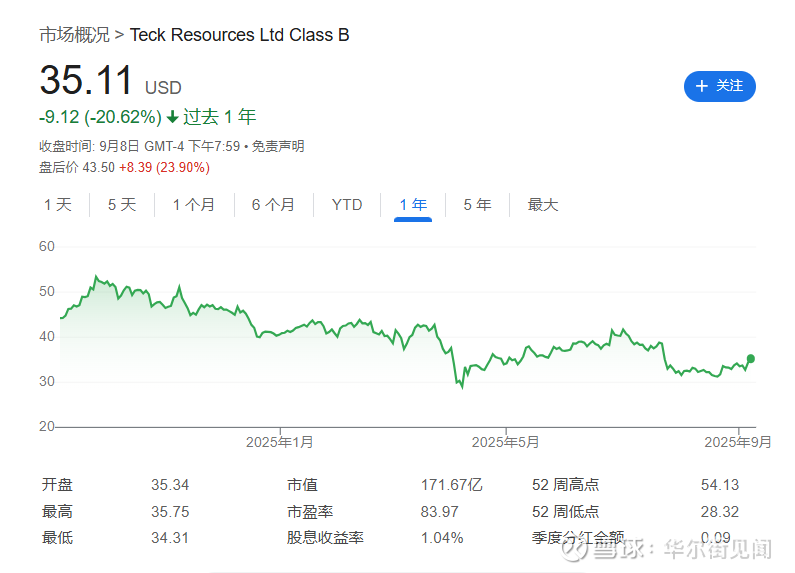Open the 免责声明 disclaimer link
Screen dimensions: 795x573
click(x=278, y=147)
